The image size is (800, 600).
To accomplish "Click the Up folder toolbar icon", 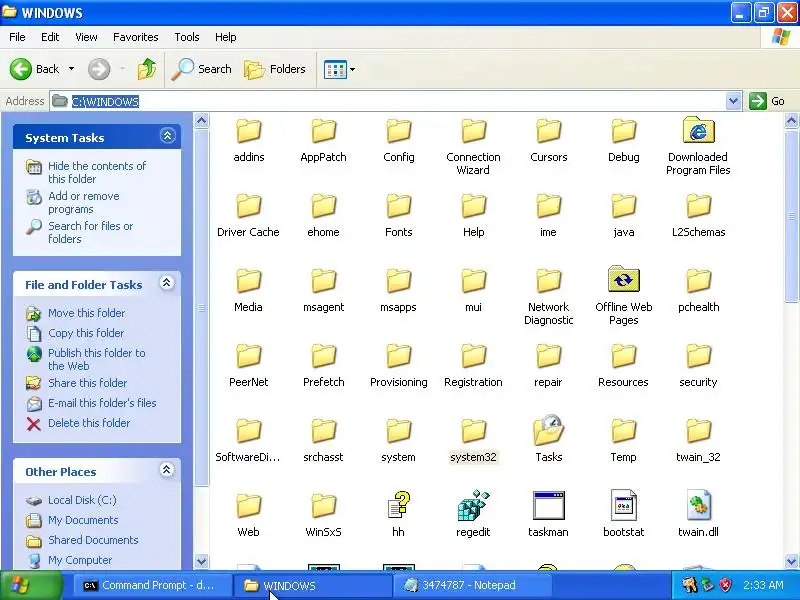I will tap(147, 69).
